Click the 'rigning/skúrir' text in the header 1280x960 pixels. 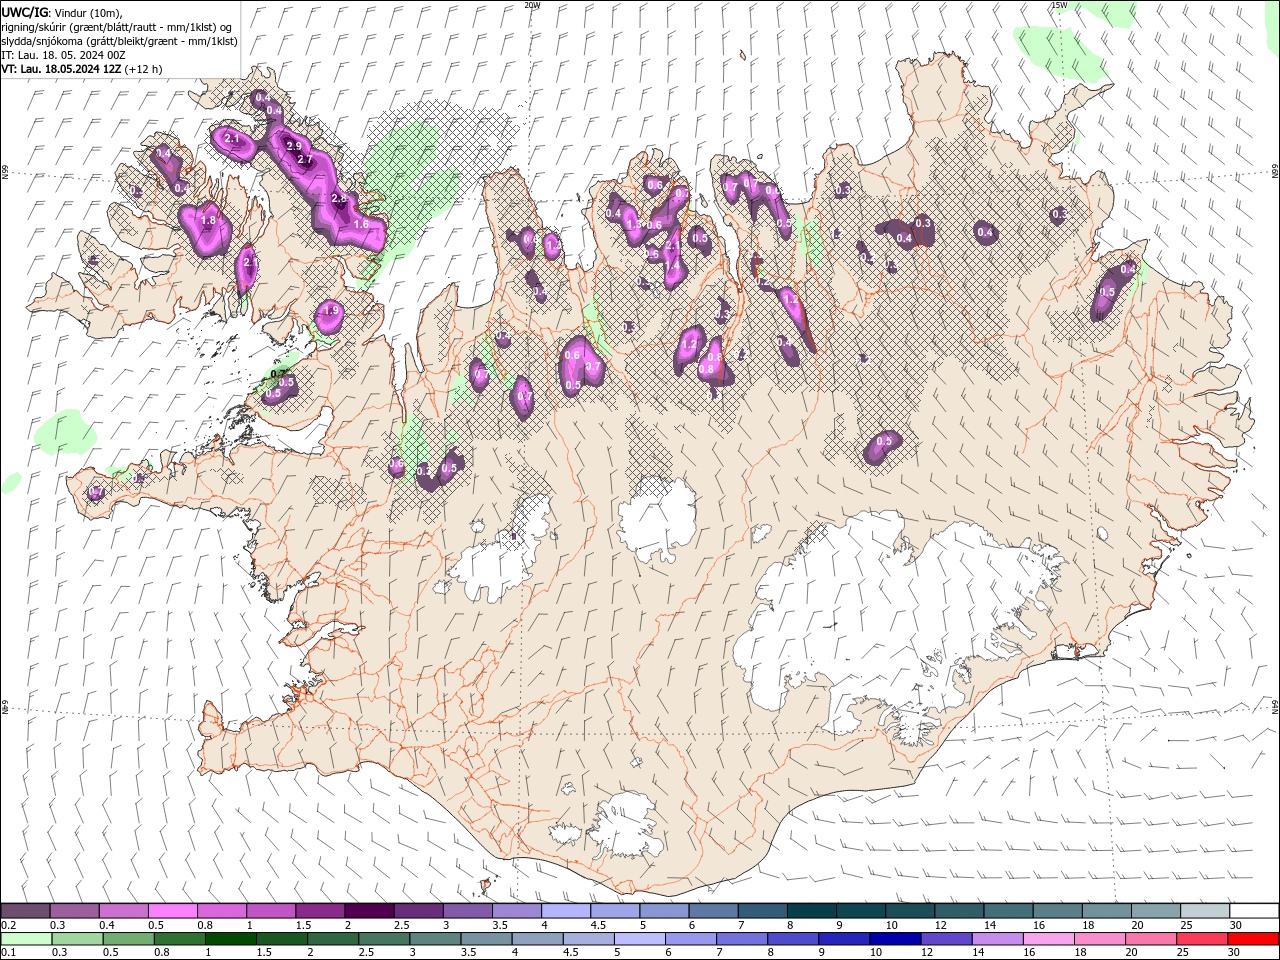[x=36, y=27]
